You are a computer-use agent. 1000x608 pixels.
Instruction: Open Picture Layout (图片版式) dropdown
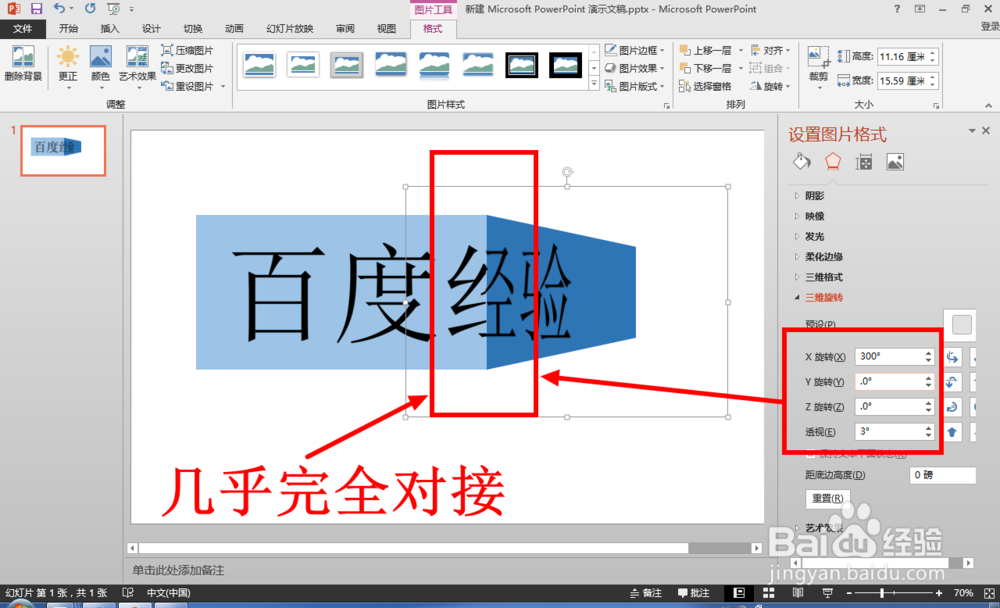[x=635, y=85]
